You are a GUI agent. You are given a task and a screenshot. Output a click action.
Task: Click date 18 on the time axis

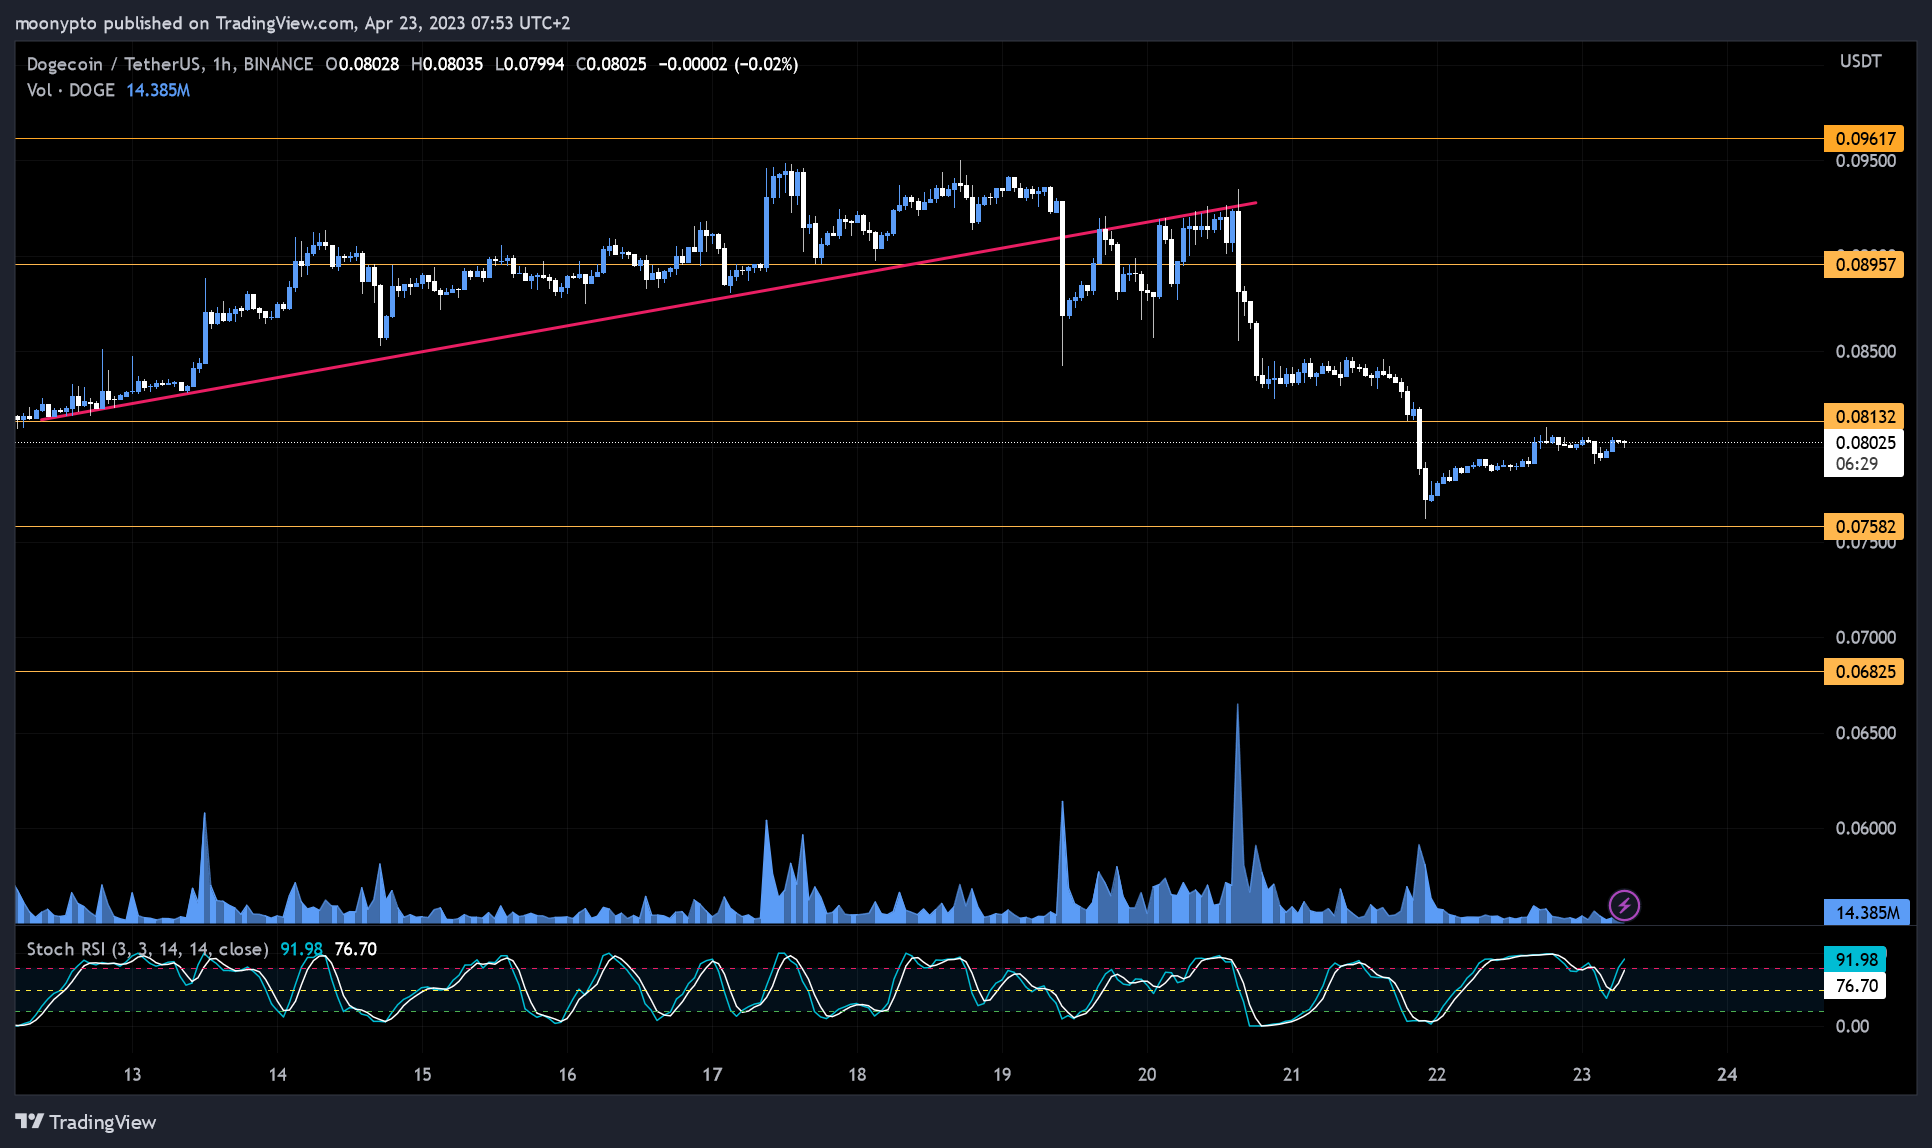[x=857, y=1075]
